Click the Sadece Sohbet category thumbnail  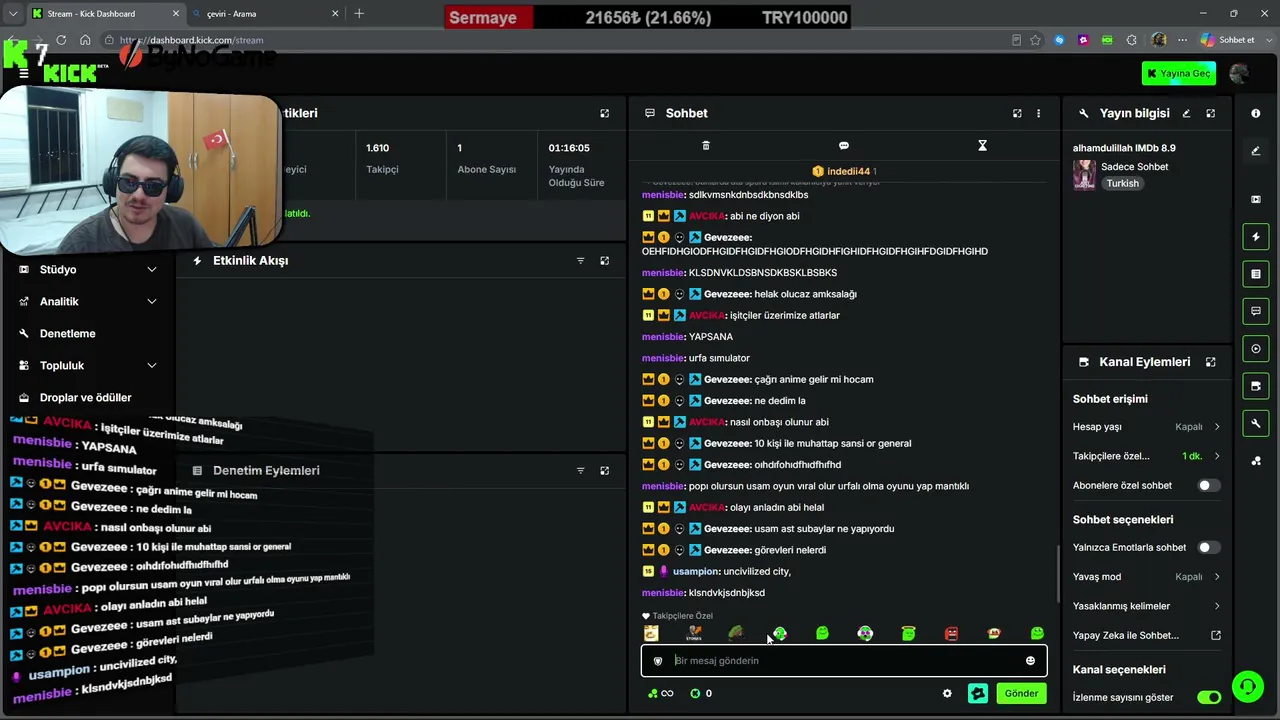click(1084, 174)
